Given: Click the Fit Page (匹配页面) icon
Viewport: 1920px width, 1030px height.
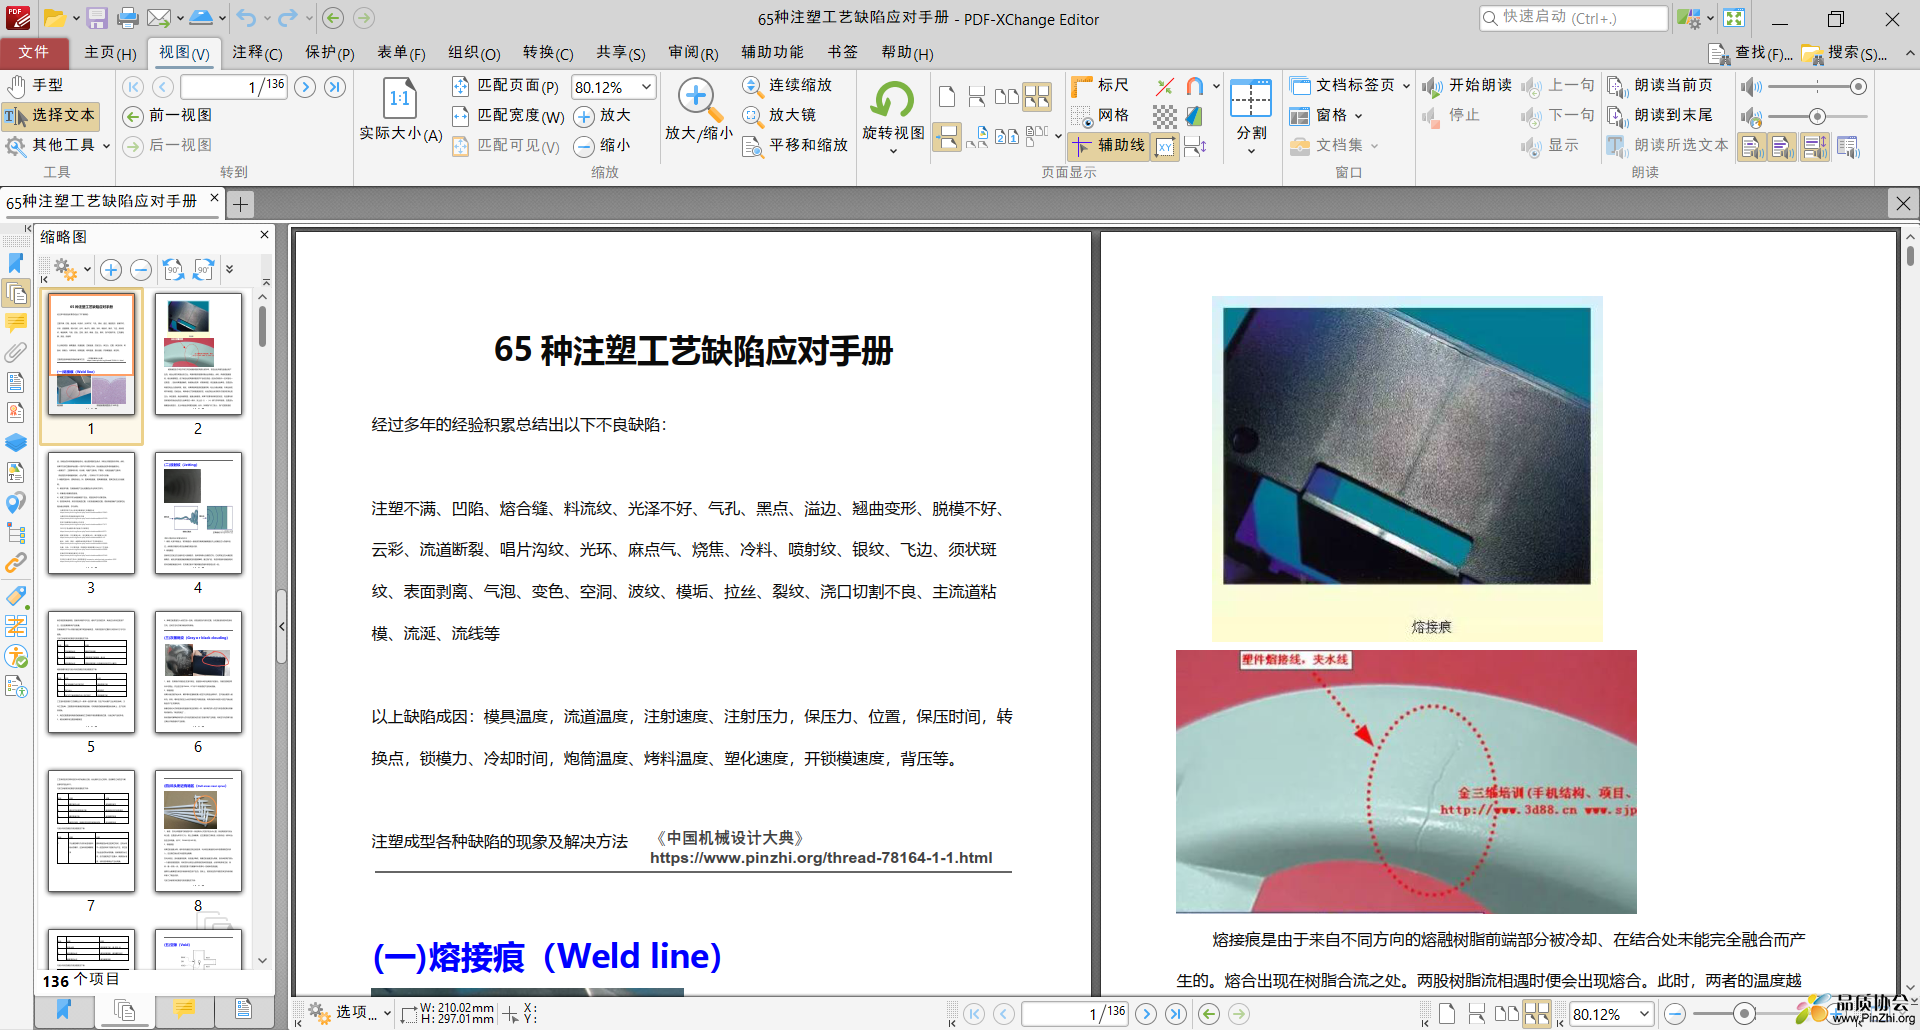Looking at the screenshot, I should [460, 86].
